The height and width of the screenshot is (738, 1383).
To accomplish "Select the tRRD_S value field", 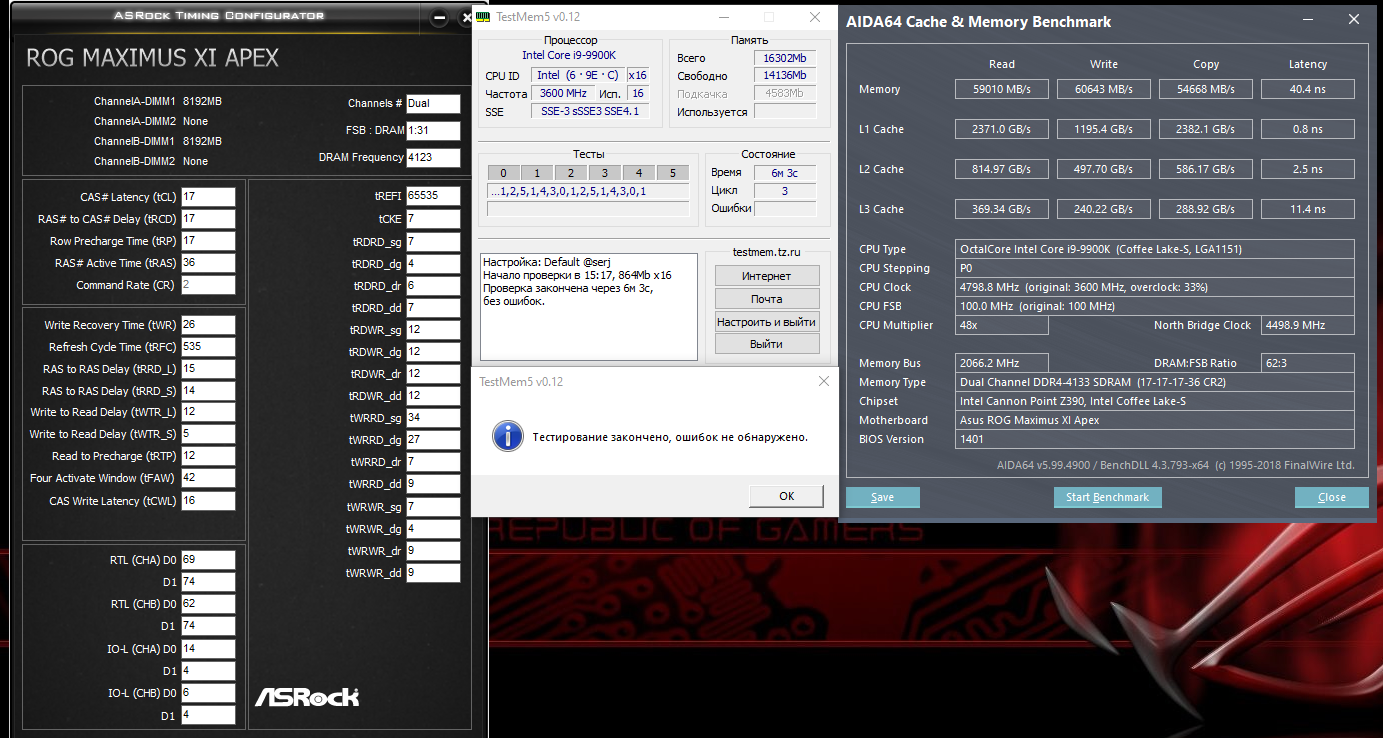I will point(208,391).
